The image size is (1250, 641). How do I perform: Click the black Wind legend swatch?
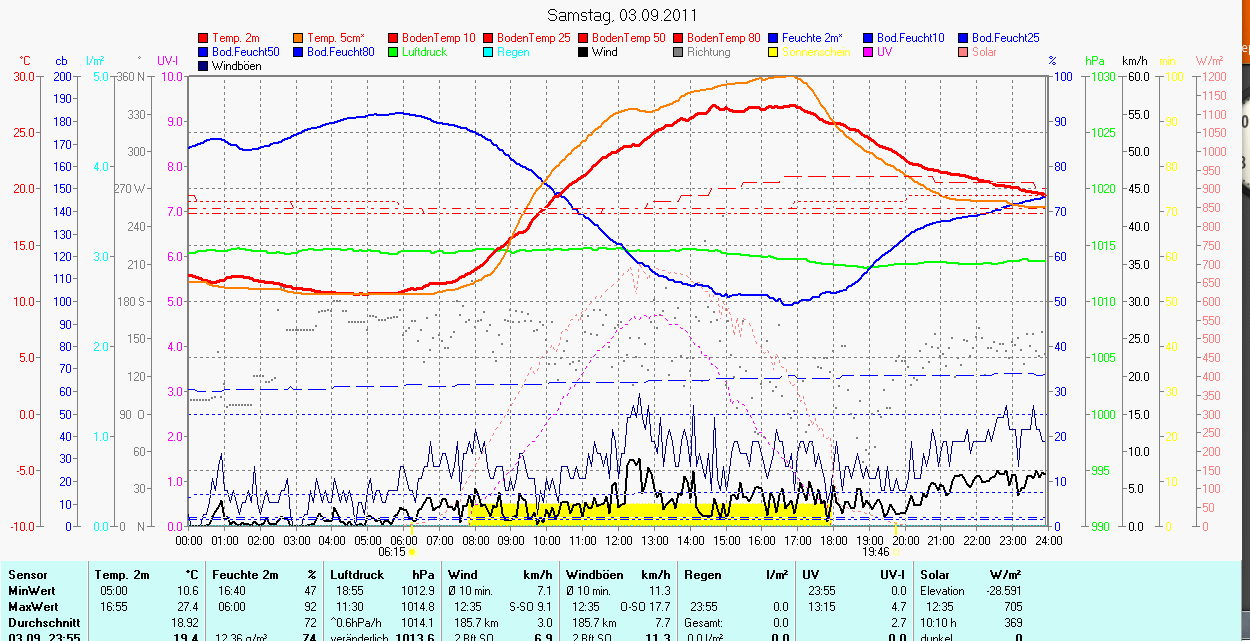(x=582, y=51)
